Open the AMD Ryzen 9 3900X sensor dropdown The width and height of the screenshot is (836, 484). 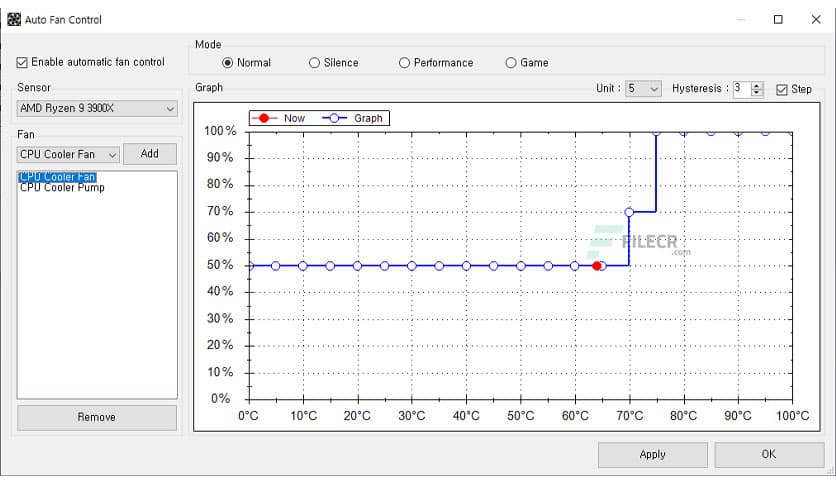coord(97,108)
